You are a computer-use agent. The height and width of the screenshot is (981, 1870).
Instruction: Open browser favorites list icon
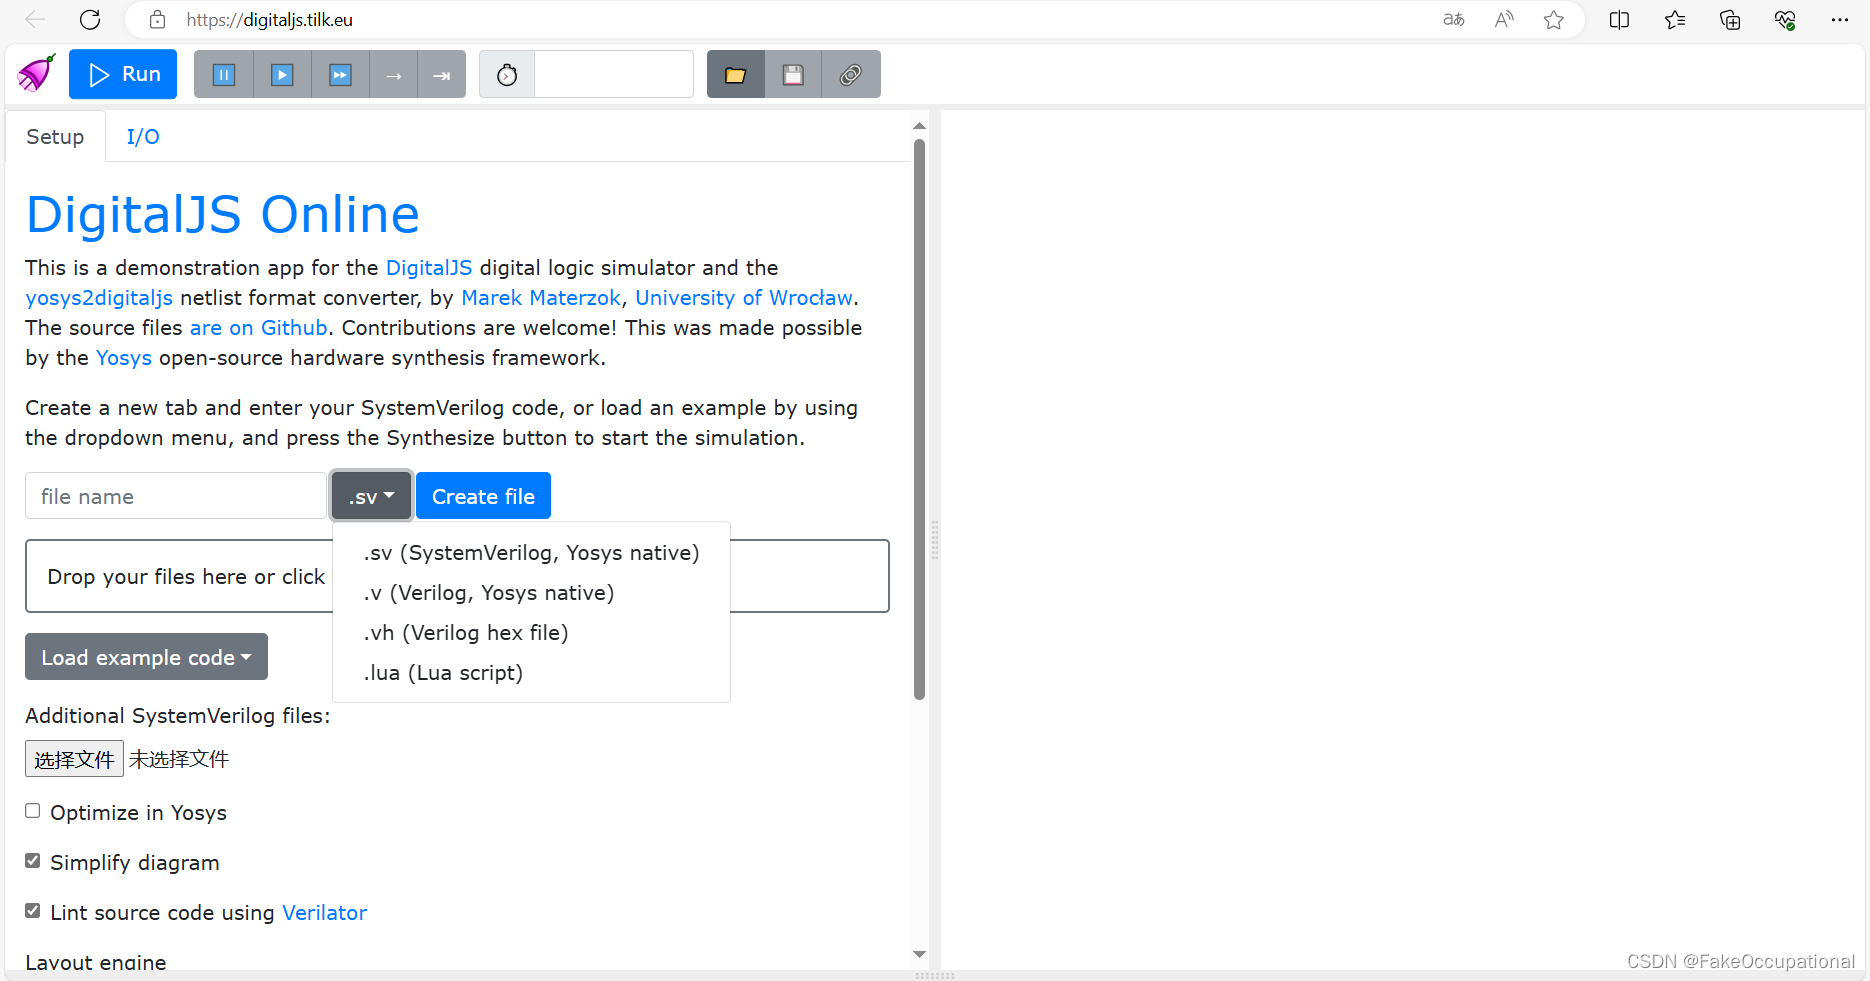click(x=1675, y=19)
